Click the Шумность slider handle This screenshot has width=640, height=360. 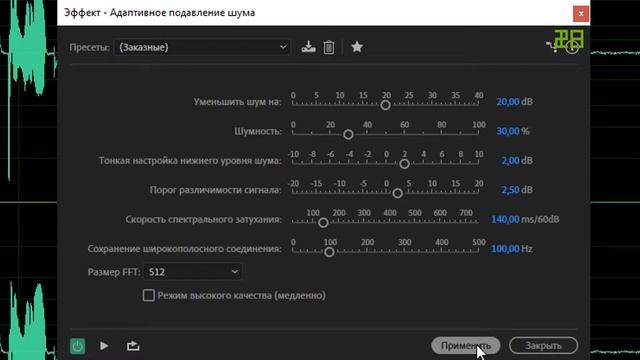(348, 134)
